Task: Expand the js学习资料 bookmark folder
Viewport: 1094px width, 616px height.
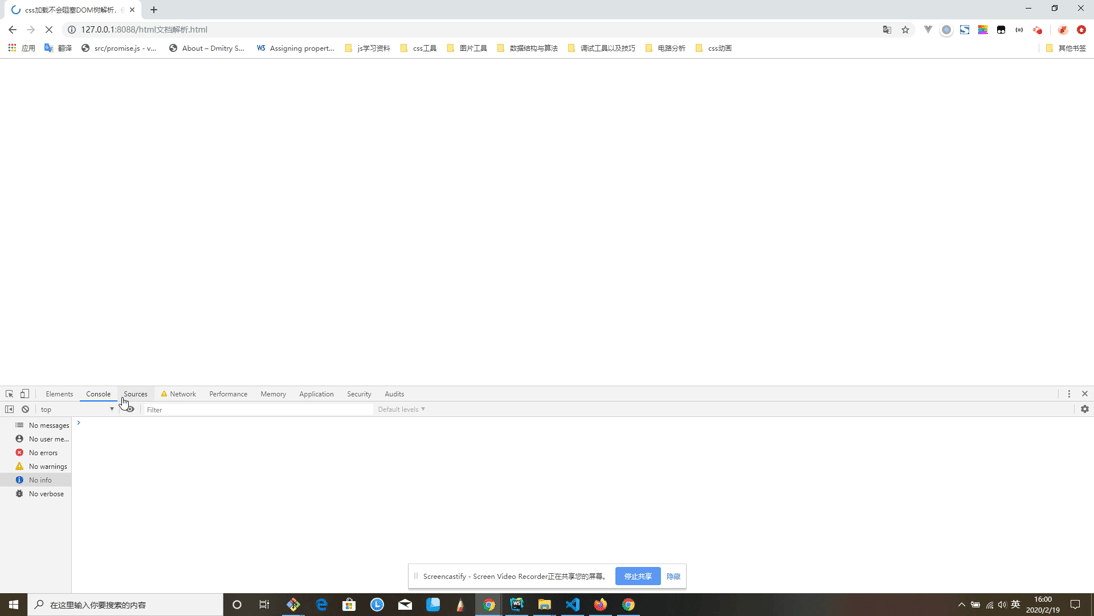Action: (368, 48)
